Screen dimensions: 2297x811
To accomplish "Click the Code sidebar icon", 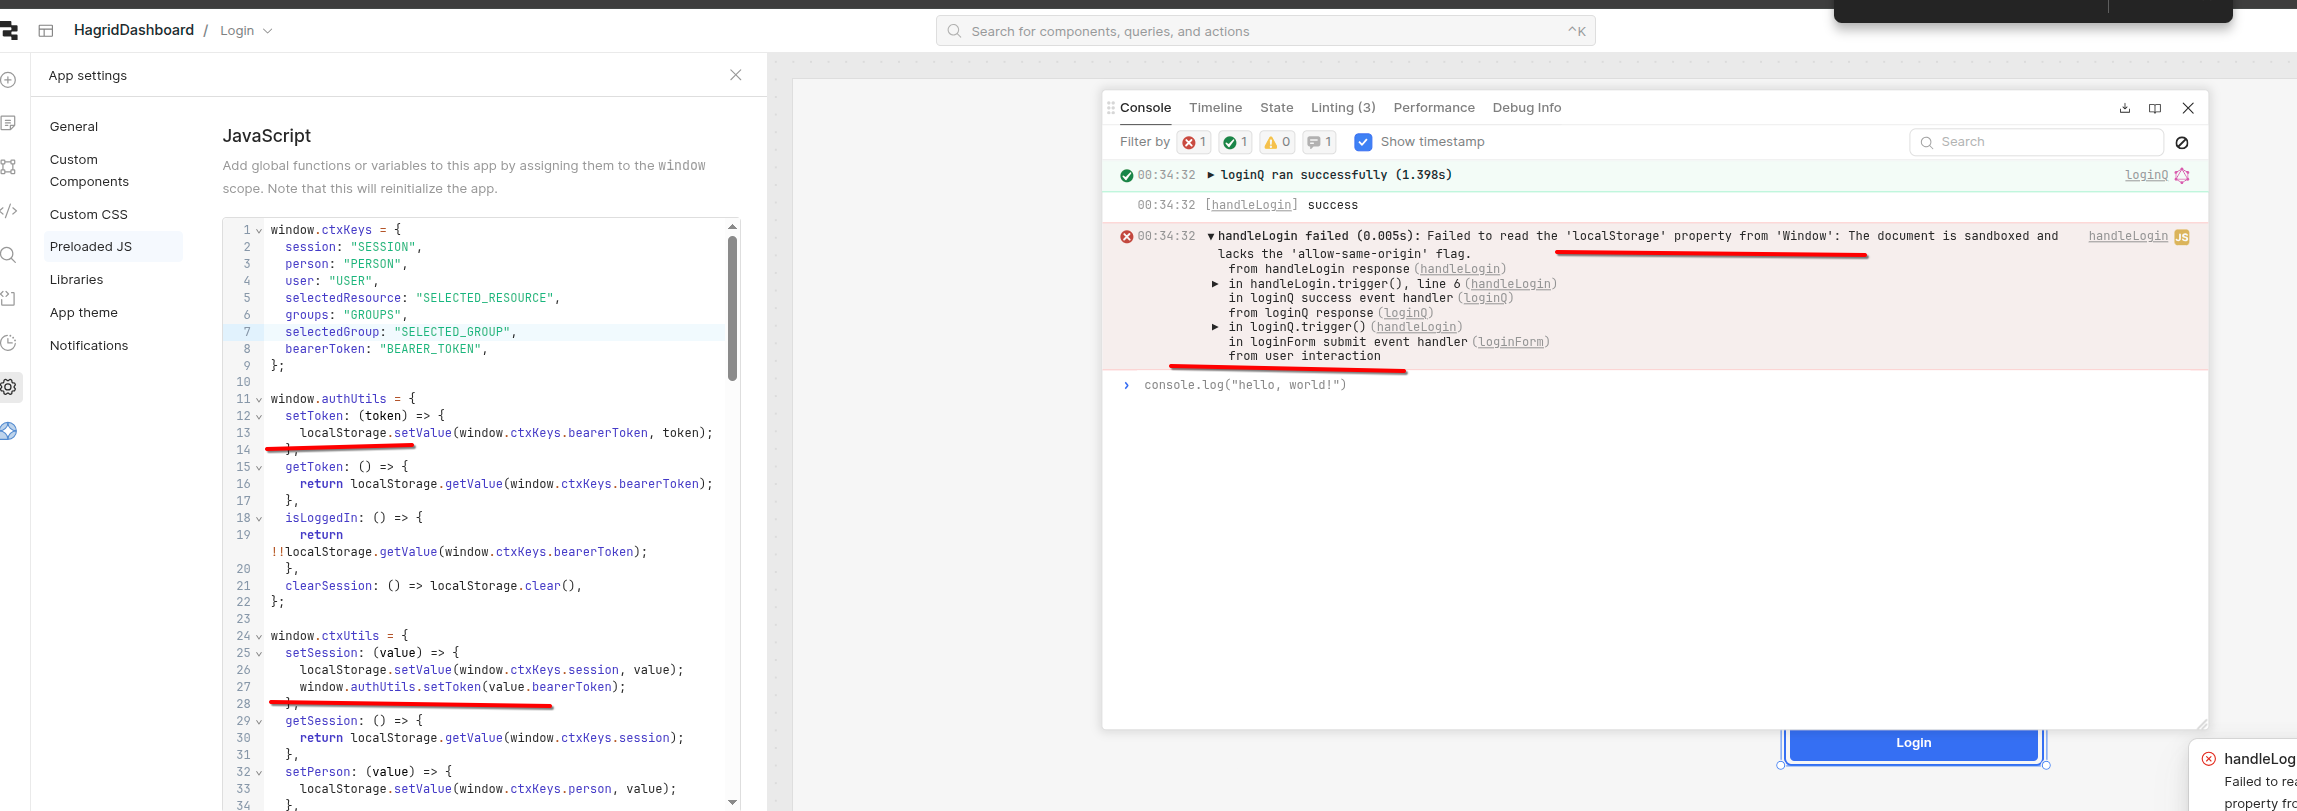I will click(9, 211).
